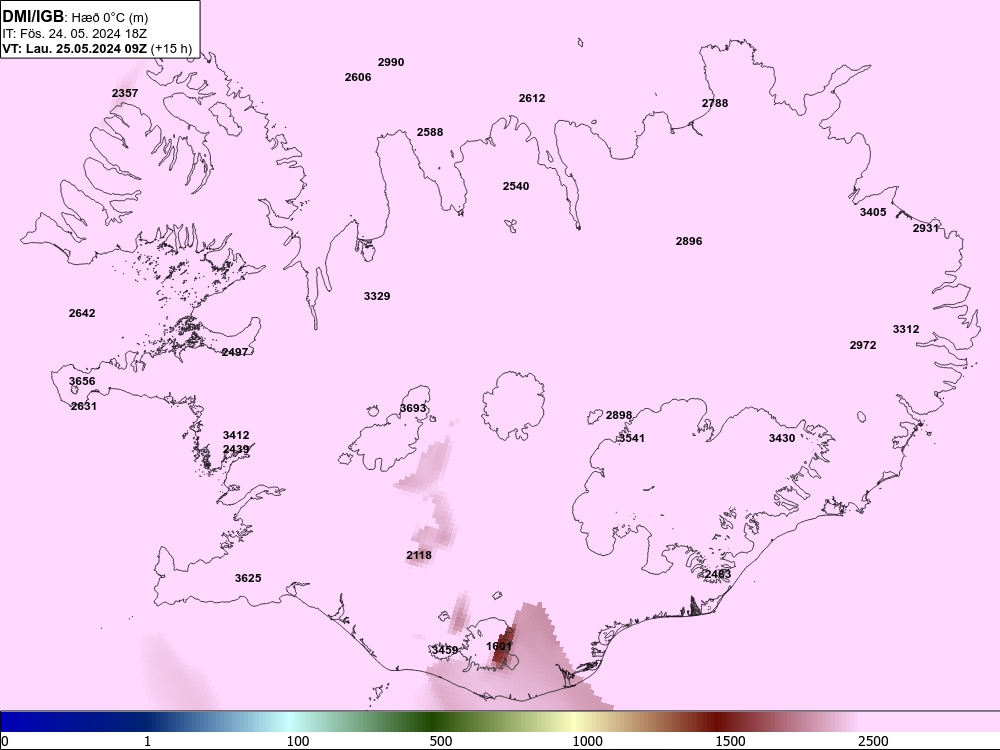Image resolution: width=1000 pixels, height=750 pixels.
Task: Click the 2439 height value
Action: pos(236,450)
